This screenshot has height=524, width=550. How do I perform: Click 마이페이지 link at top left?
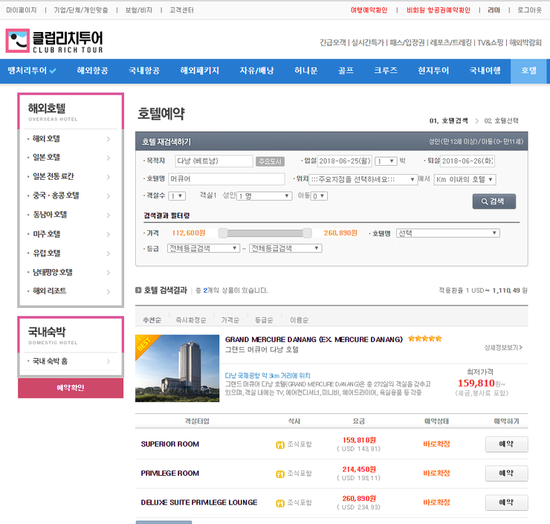click(21, 10)
